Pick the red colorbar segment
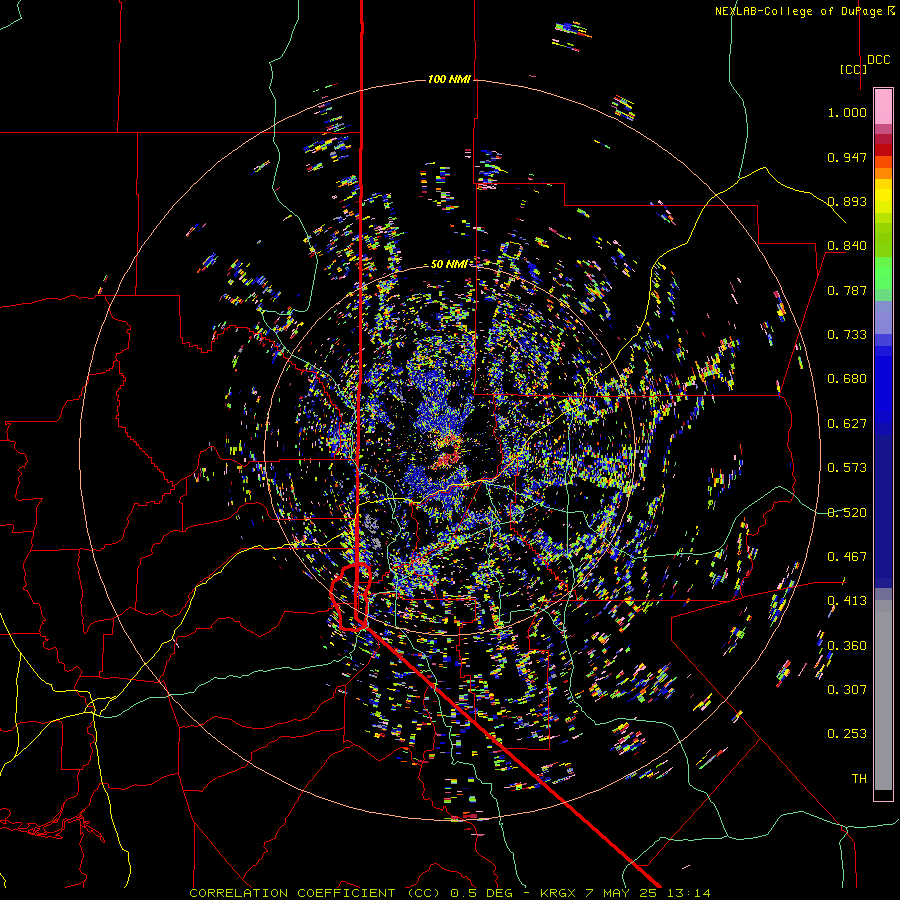 (x=883, y=149)
